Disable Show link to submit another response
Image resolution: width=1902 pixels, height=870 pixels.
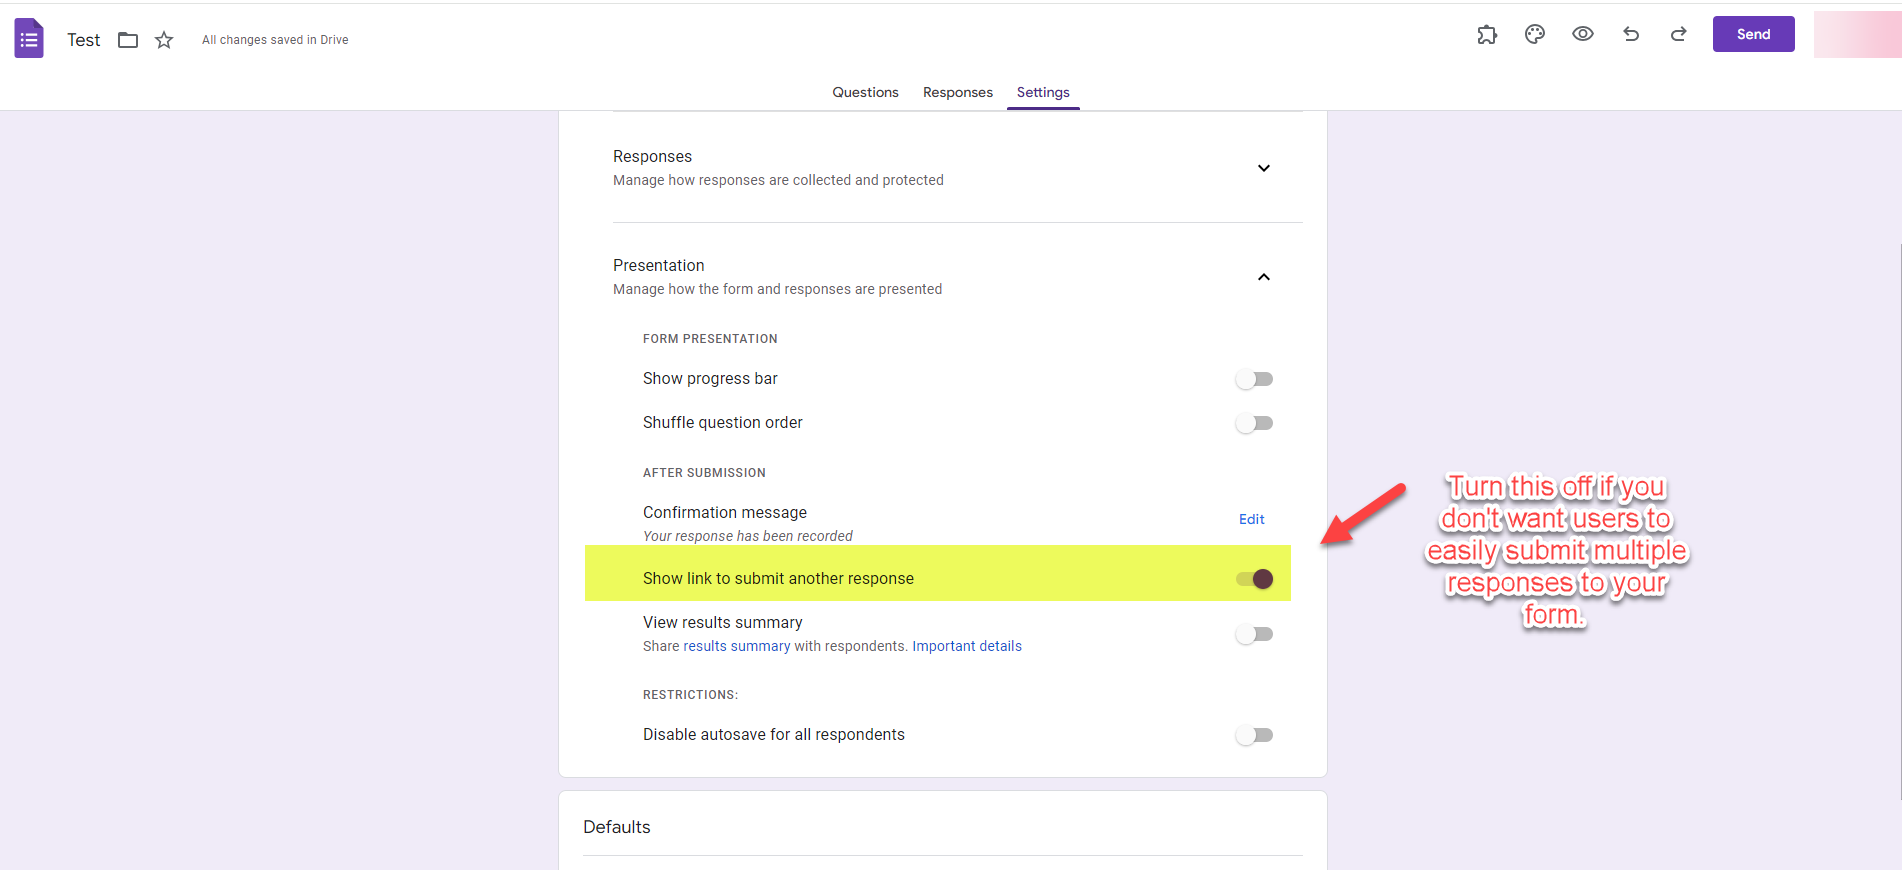(1254, 579)
